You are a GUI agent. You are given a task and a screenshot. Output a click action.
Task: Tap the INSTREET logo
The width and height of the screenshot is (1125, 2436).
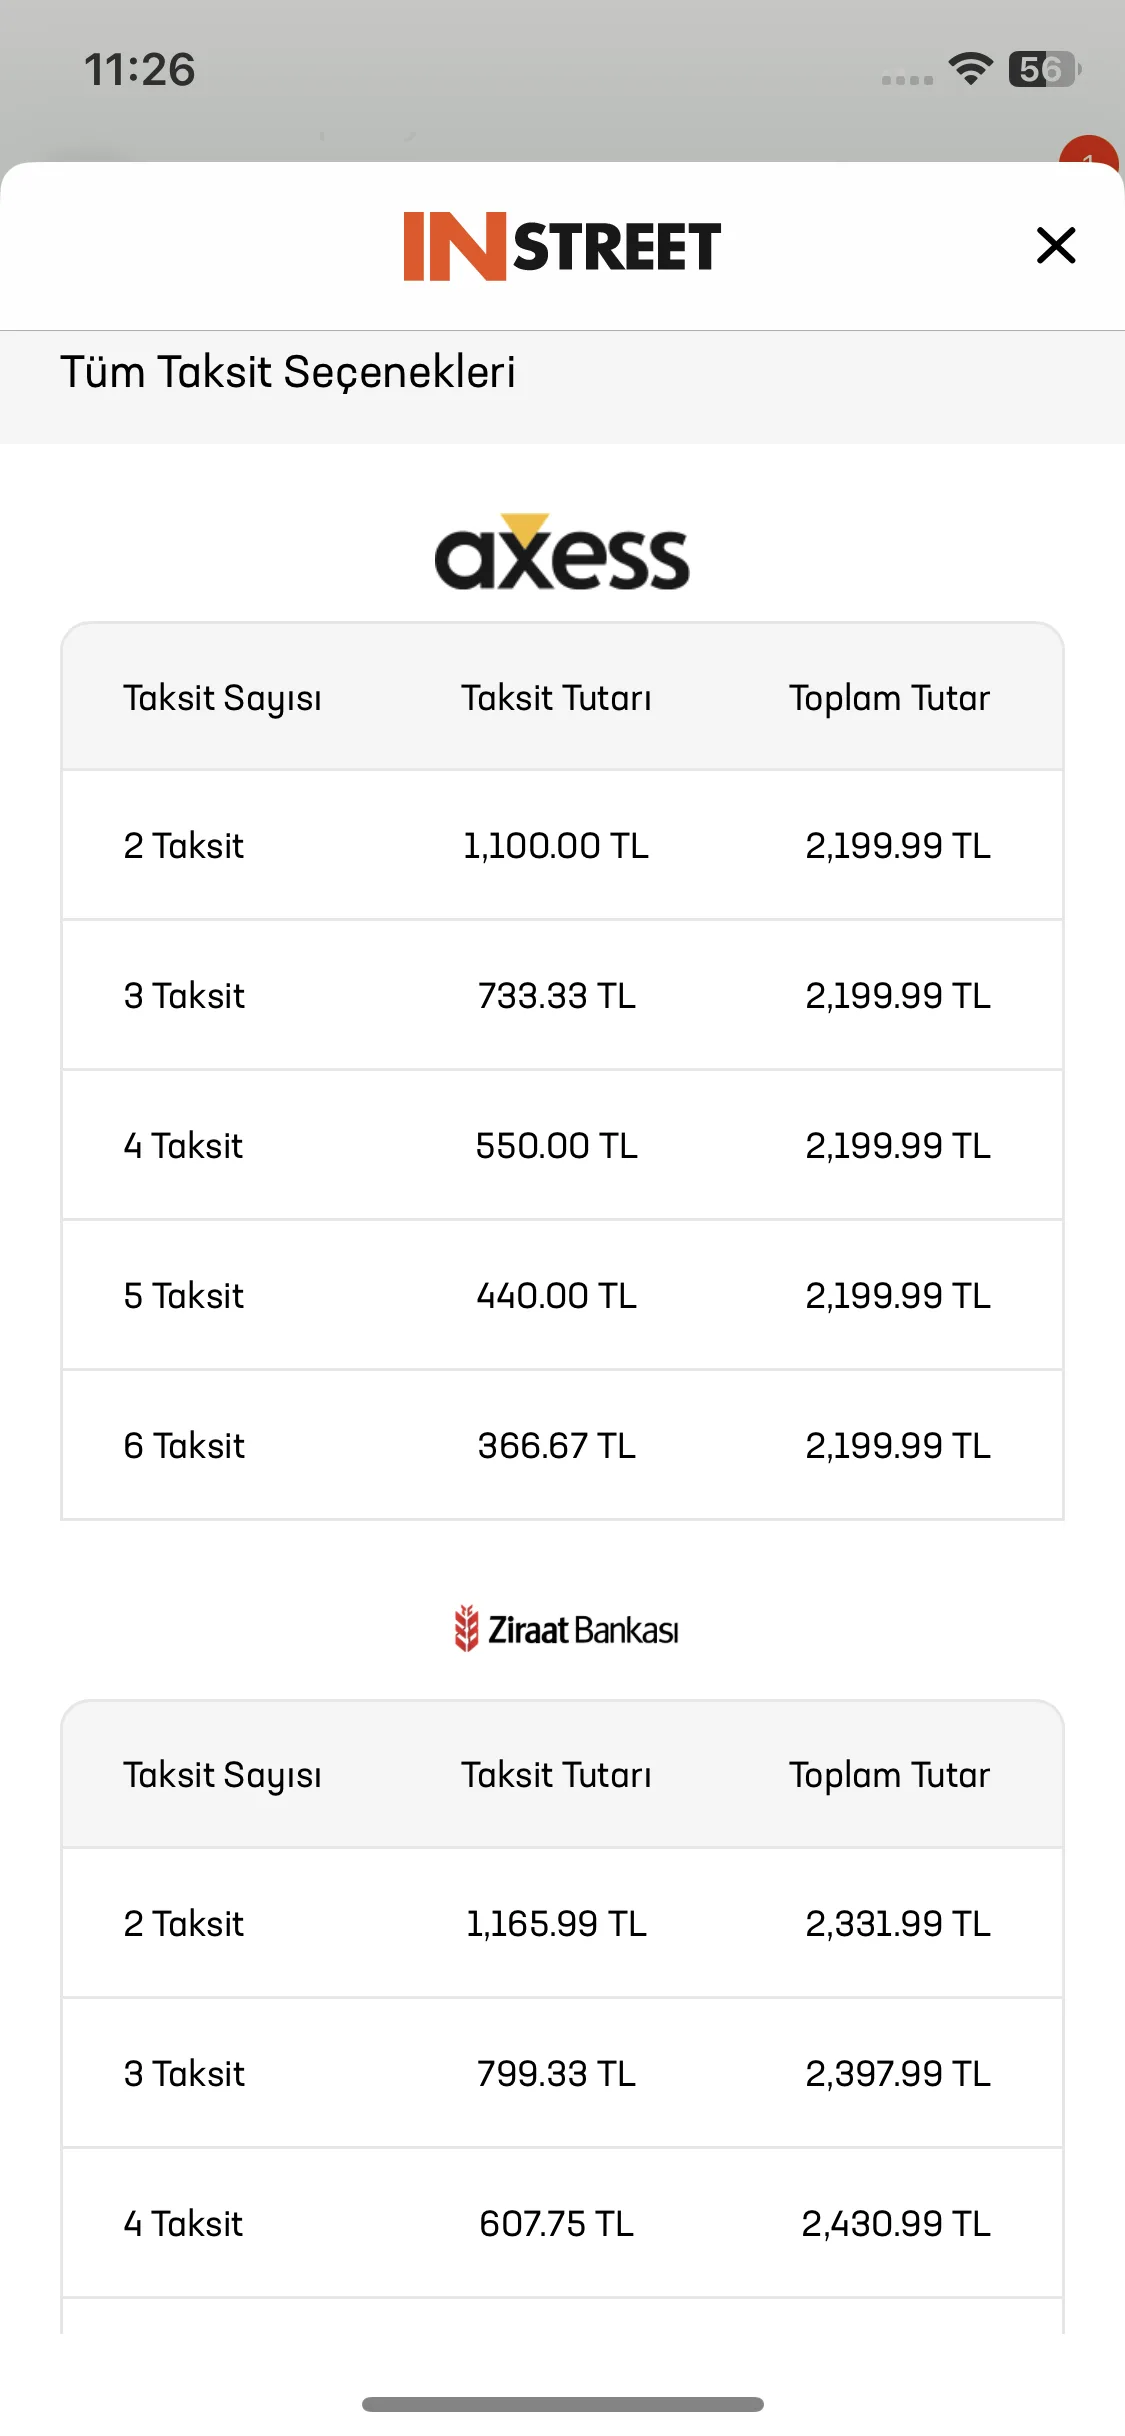tap(562, 246)
